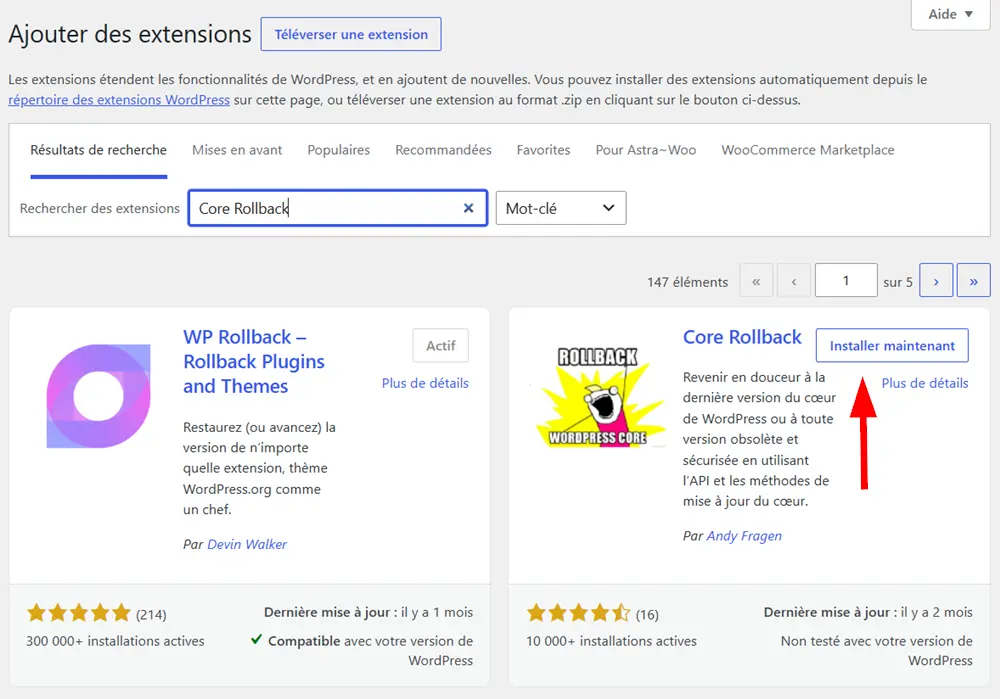Click the Actif button for WP Rollback
1000x699 pixels.
(x=441, y=346)
